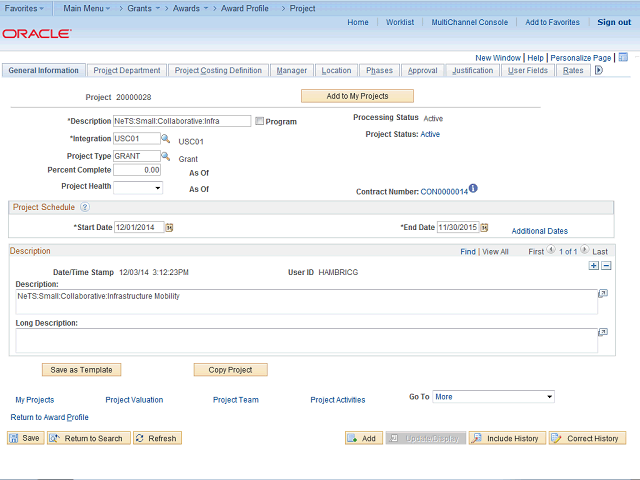Open Integration lookup magnifier icon

(167, 139)
